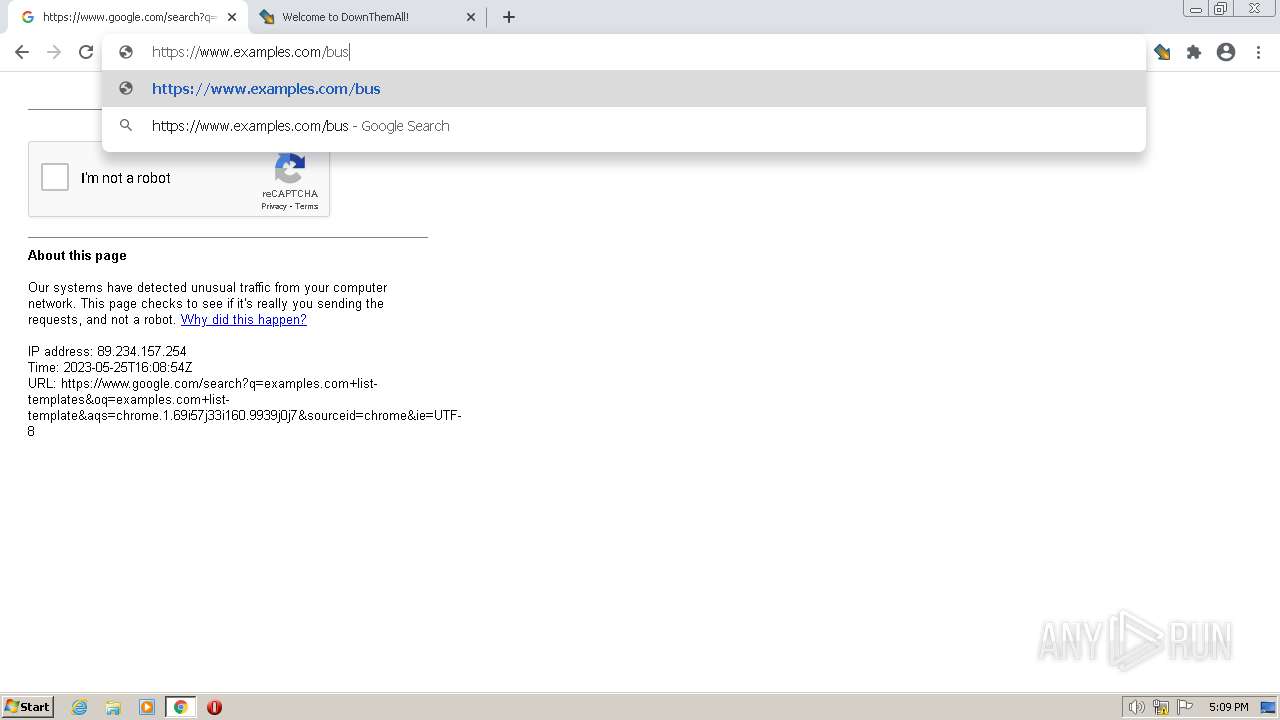The image size is (1280, 720).
Task: Click the Chrome taskbar icon
Action: pos(181,707)
